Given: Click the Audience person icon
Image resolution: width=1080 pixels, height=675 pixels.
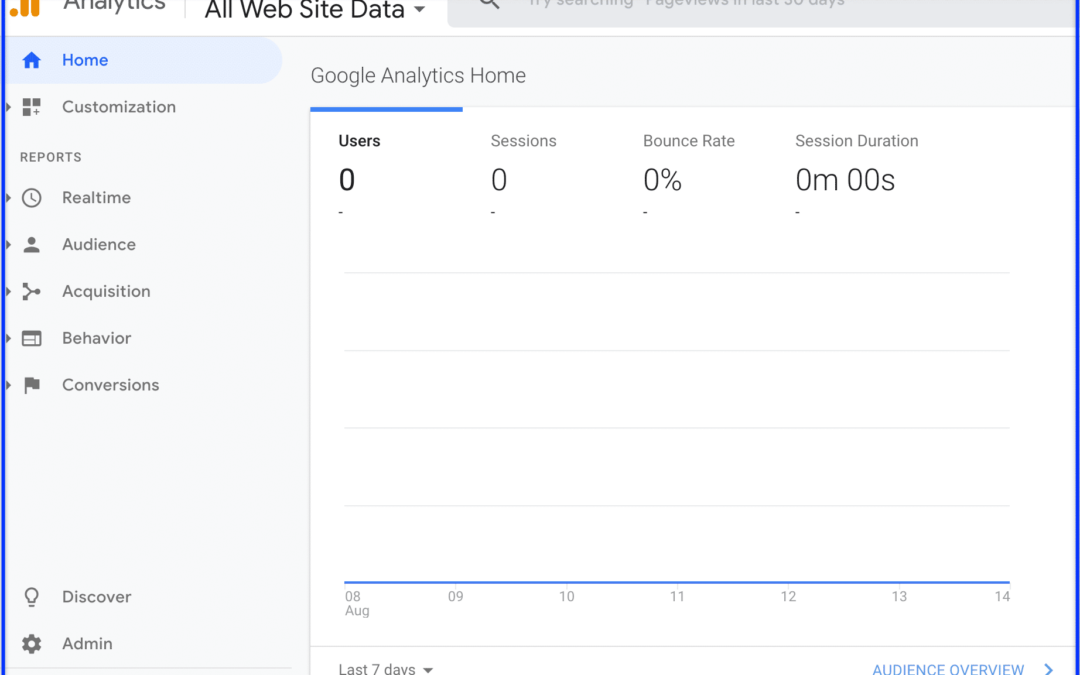Looking at the screenshot, I should pyautogui.click(x=32, y=245).
